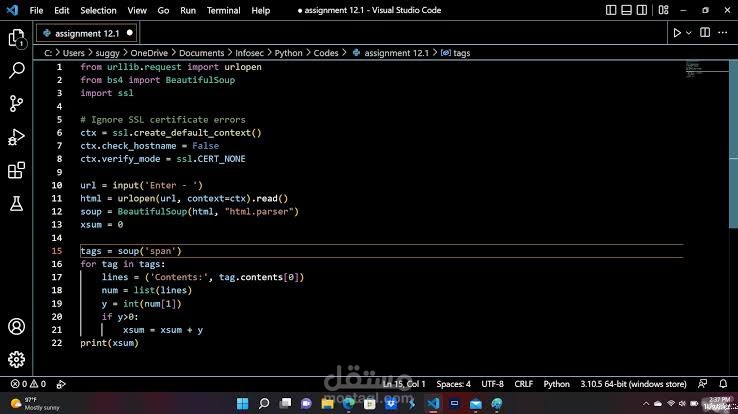Split the editor to the right
This screenshot has height=414, width=738.
pos(705,32)
